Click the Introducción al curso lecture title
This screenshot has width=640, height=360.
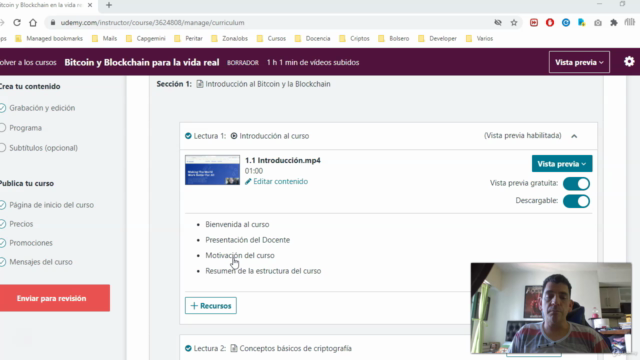[274, 136]
